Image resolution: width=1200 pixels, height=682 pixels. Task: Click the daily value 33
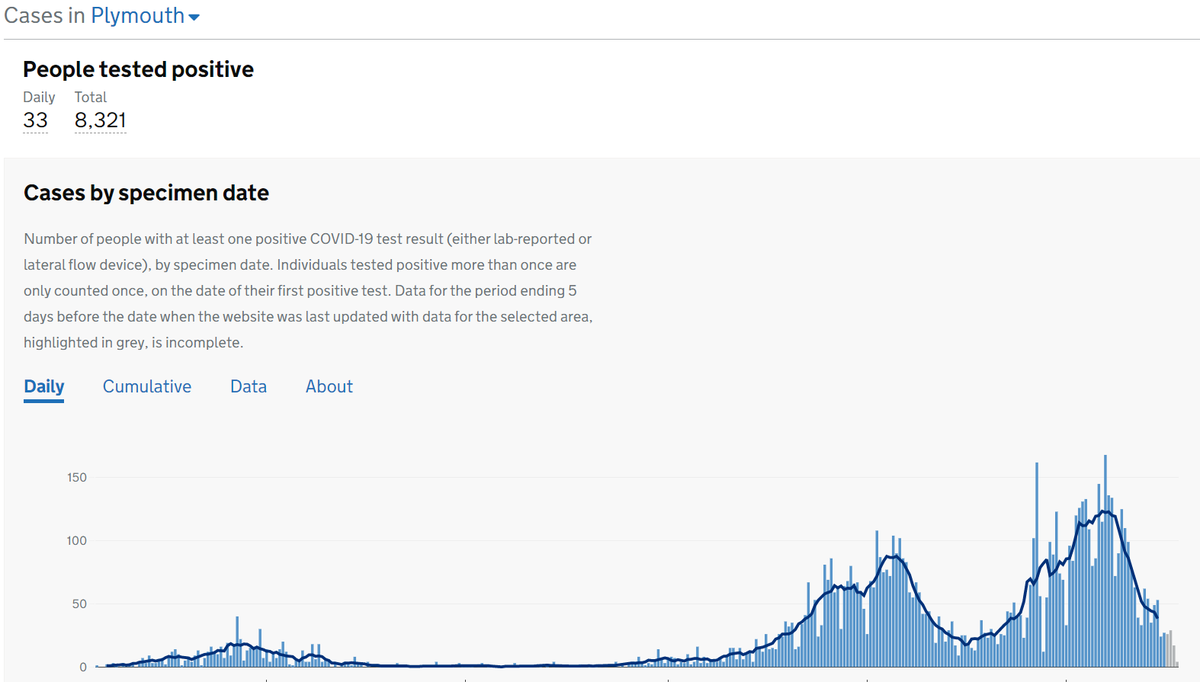coord(35,121)
